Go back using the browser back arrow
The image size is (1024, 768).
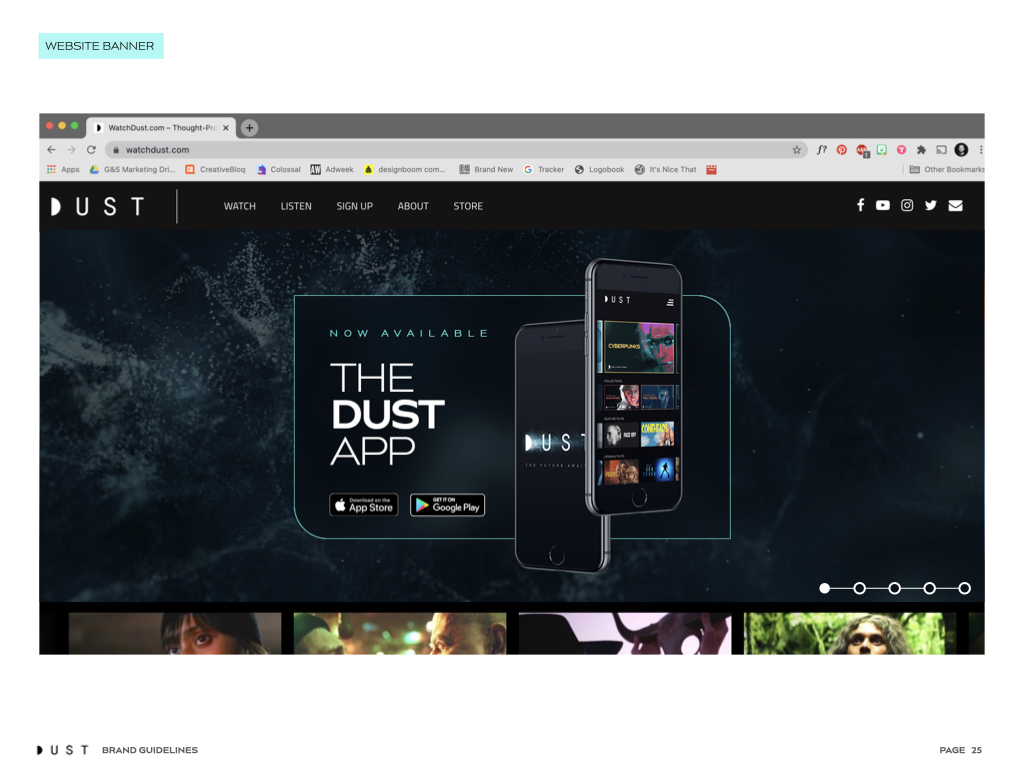pos(51,150)
